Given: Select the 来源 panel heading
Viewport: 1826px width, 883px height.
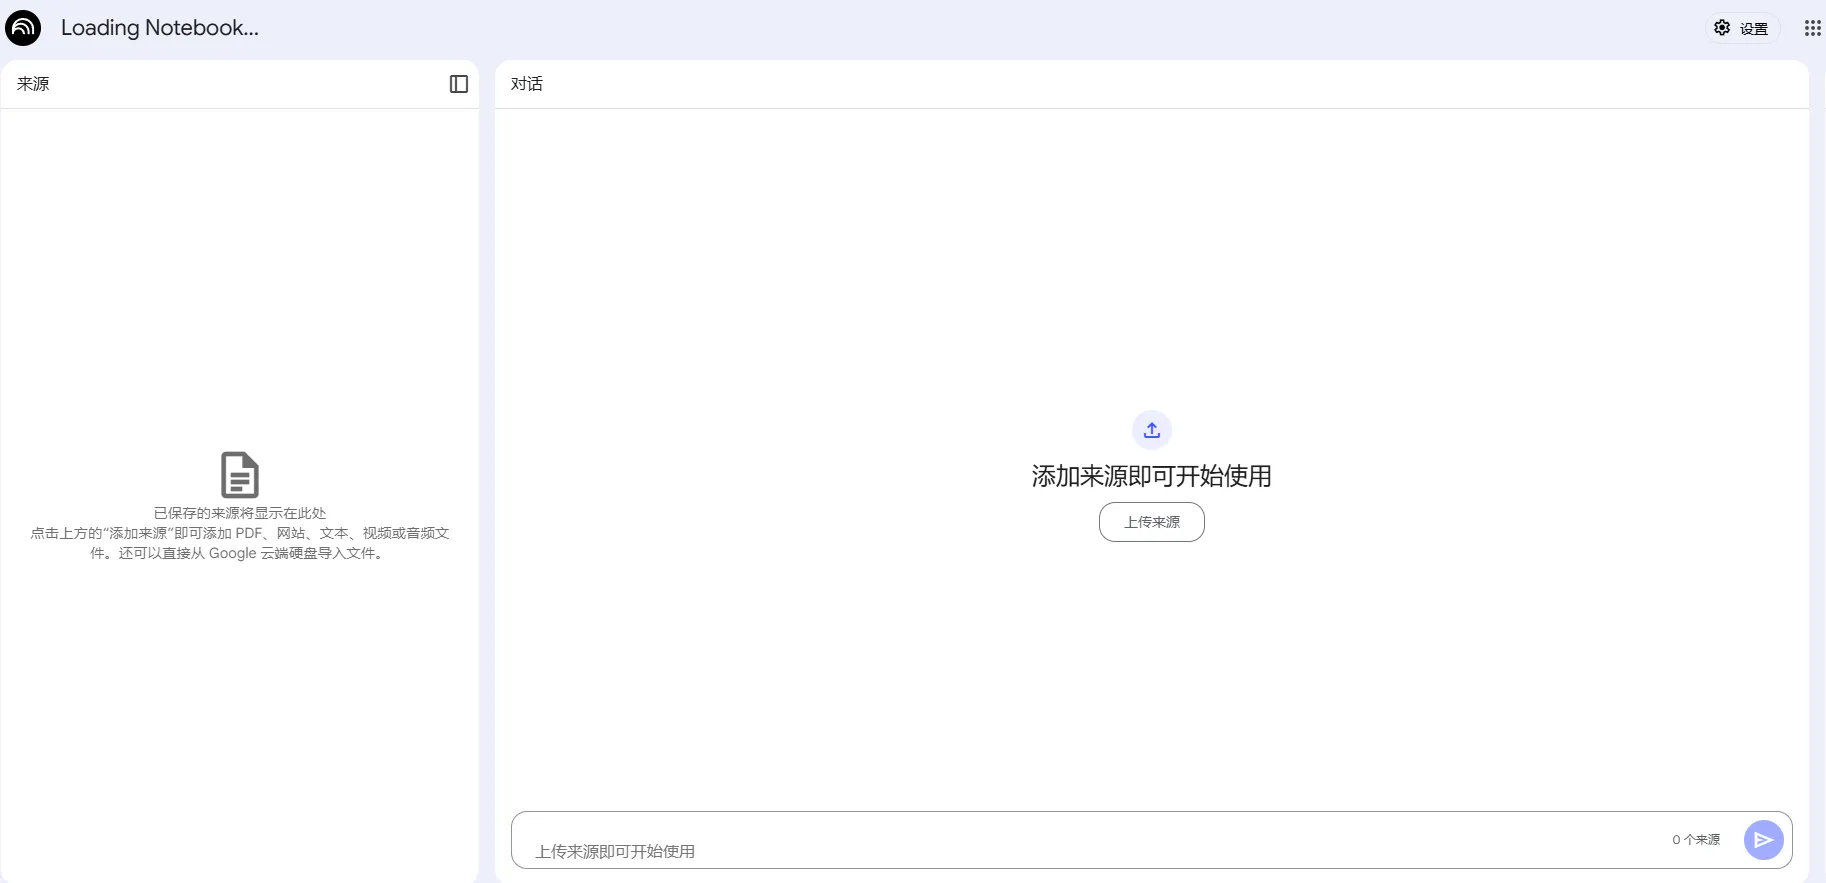Looking at the screenshot, I should 33,84.
